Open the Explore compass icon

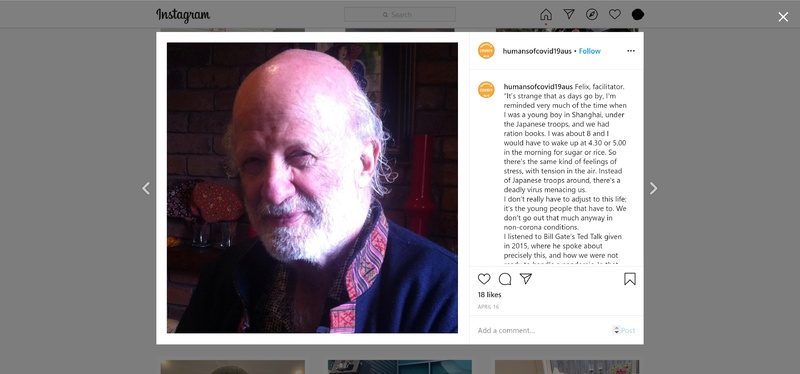click(x=592, y=14)
